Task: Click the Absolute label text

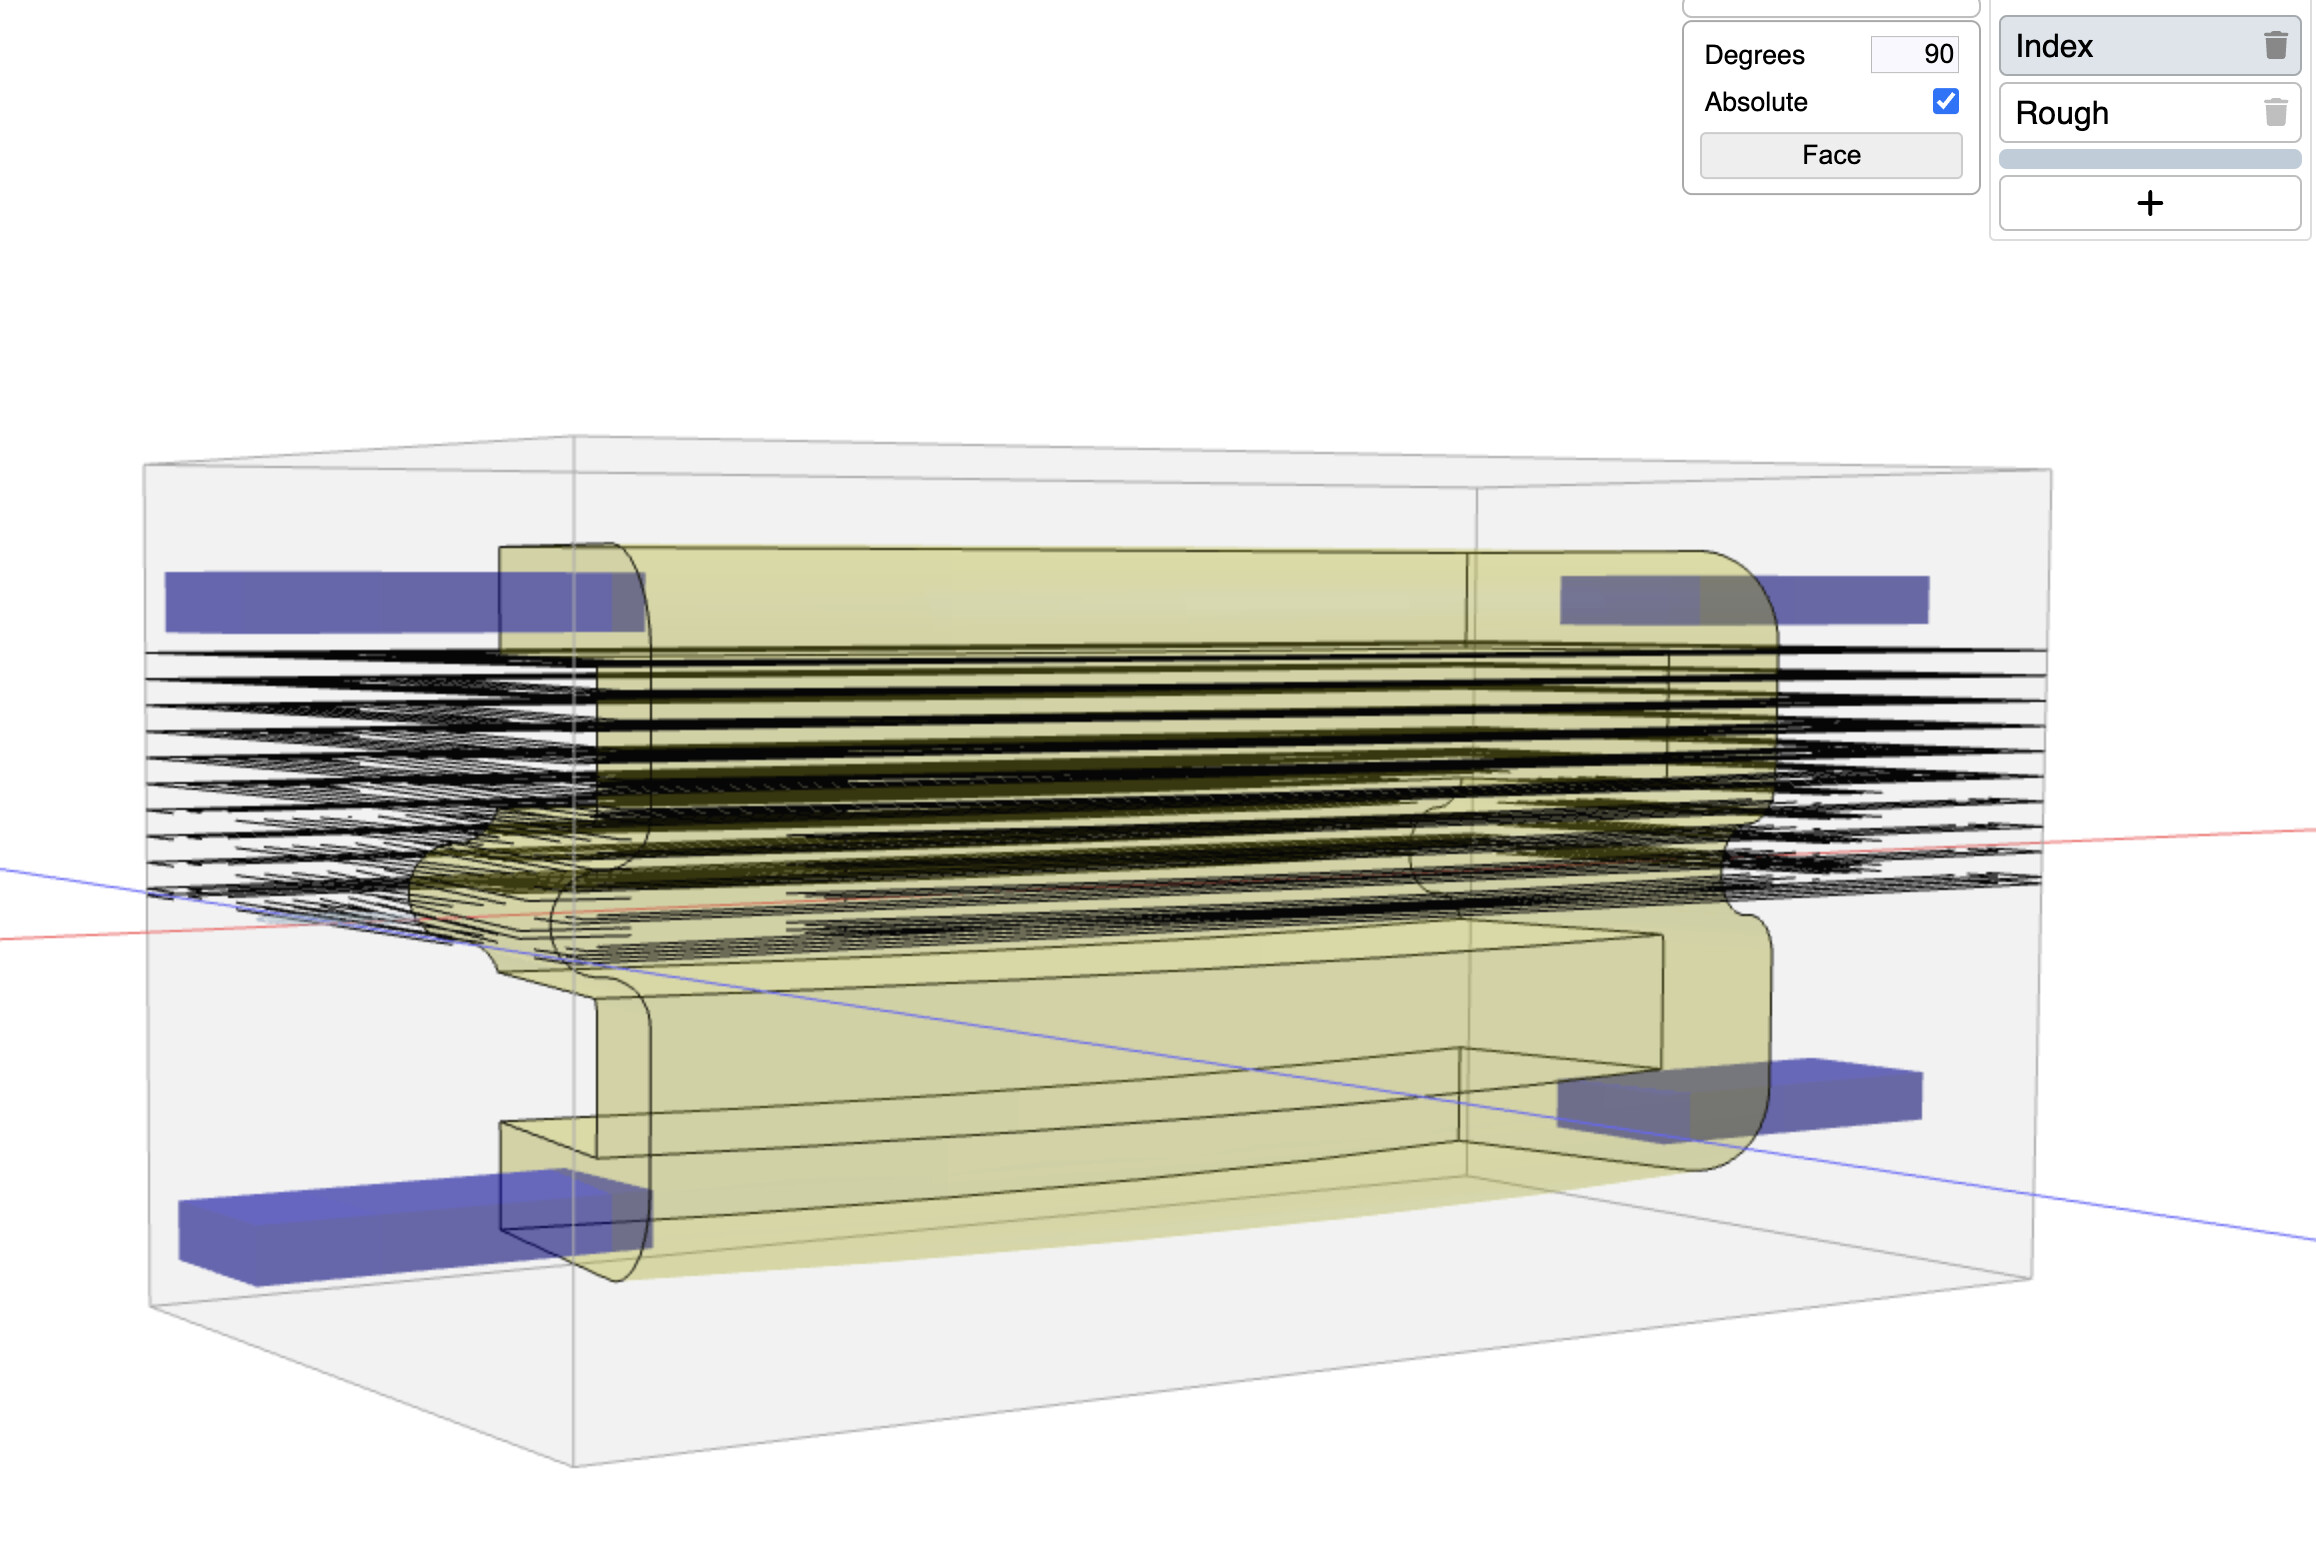Action: pyautogui.click(x=1756, y=102)
